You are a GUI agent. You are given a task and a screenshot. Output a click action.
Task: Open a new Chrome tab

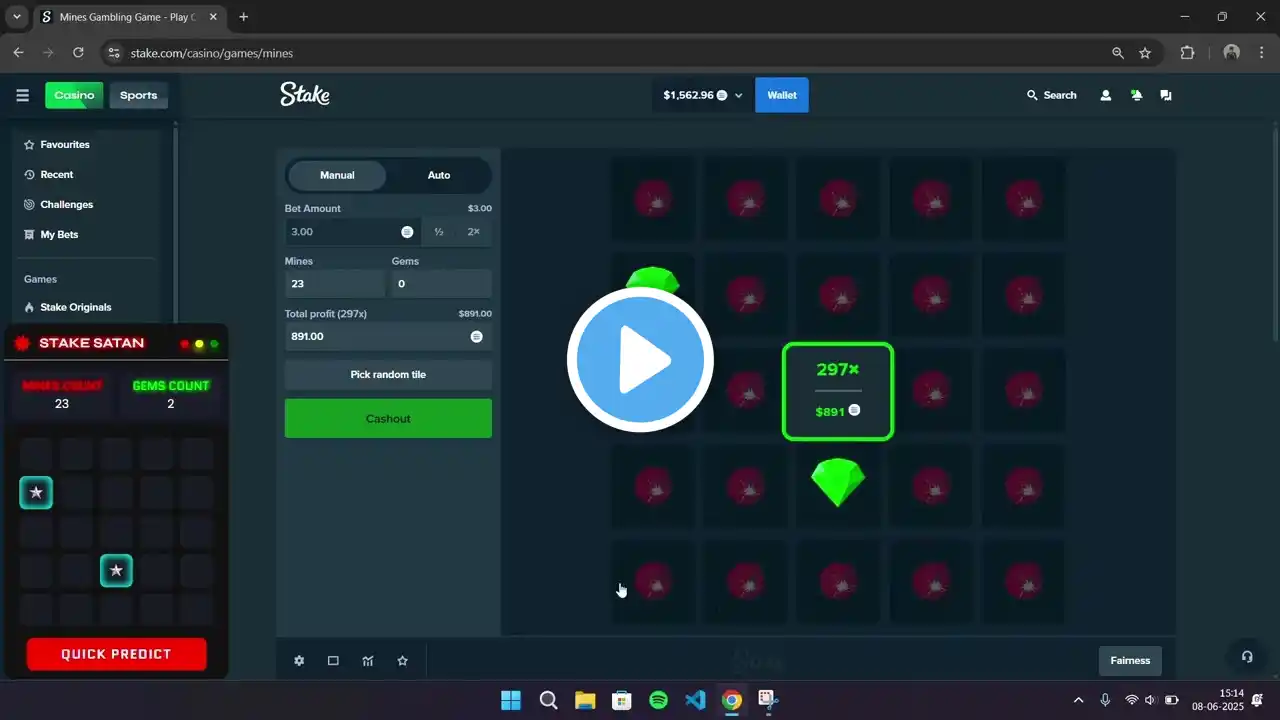(x=243, y=17)
